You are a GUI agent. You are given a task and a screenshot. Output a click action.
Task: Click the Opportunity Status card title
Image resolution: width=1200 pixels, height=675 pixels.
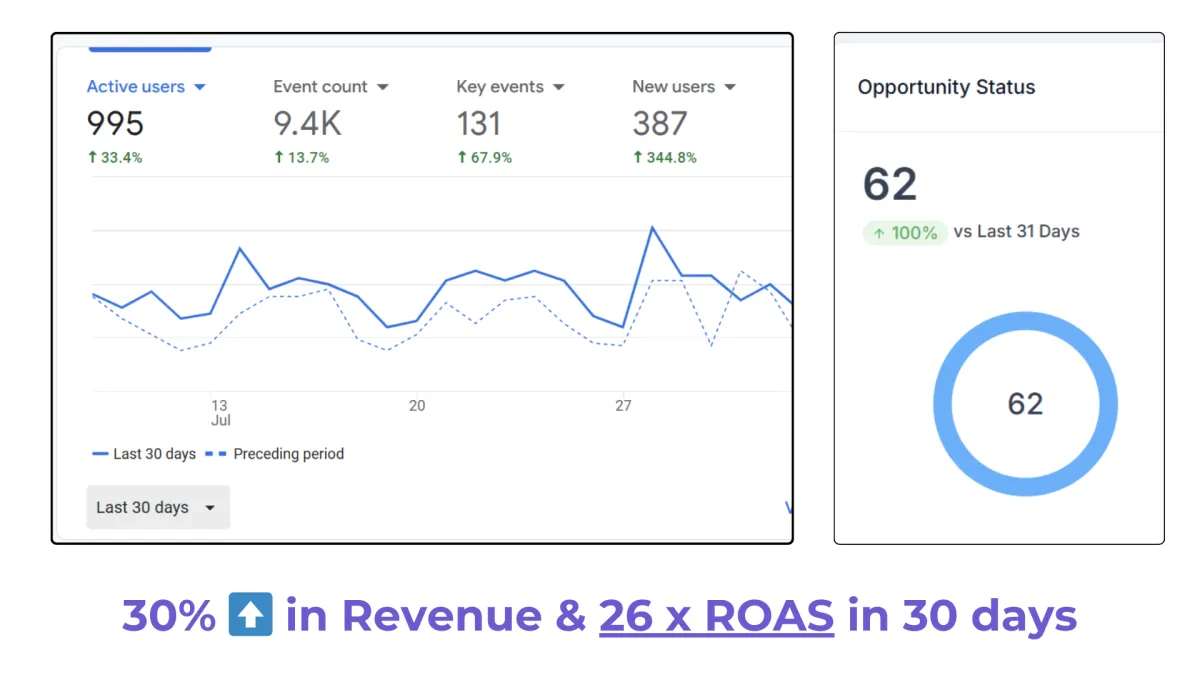pos(946,87)
